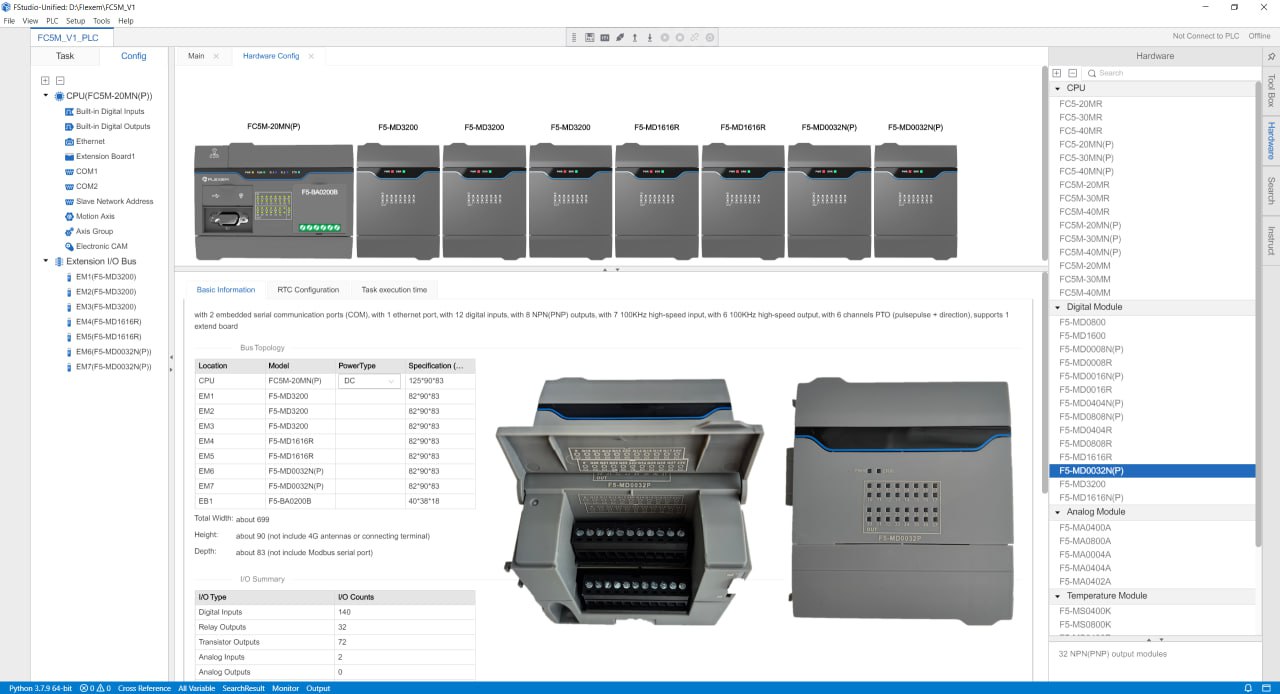The width and height of the screenshot is (1280, 694).
Task: Click SearchResult in status bar
Action: pos(244,688)
